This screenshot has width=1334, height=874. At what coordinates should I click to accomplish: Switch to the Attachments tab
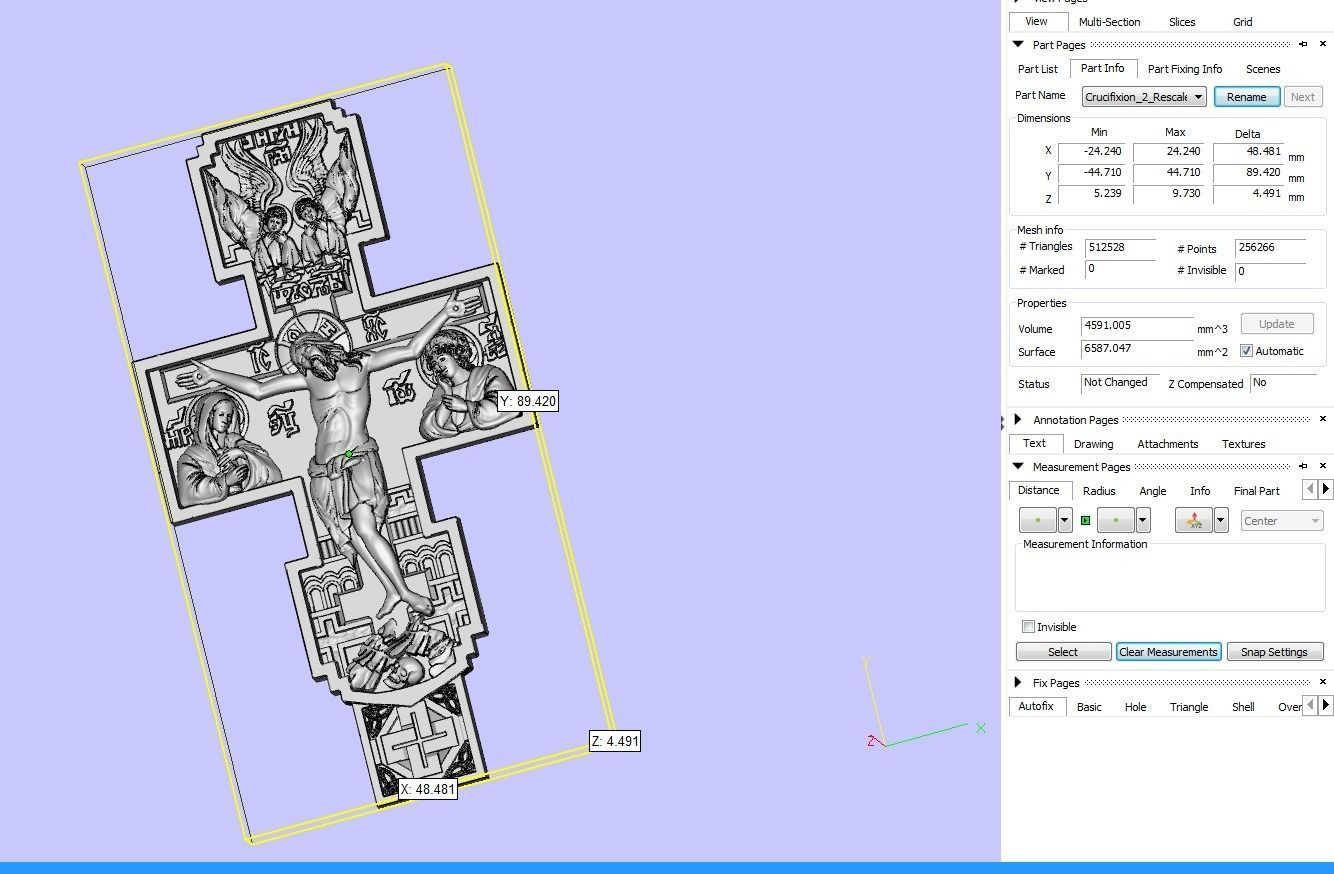pyautogui.click(x=1167, y=444)
